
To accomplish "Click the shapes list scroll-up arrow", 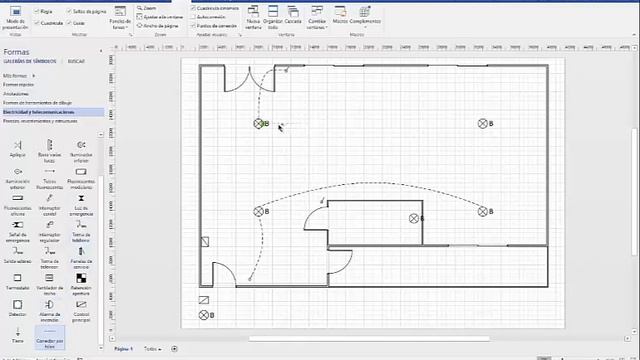I will pos(101,134).
